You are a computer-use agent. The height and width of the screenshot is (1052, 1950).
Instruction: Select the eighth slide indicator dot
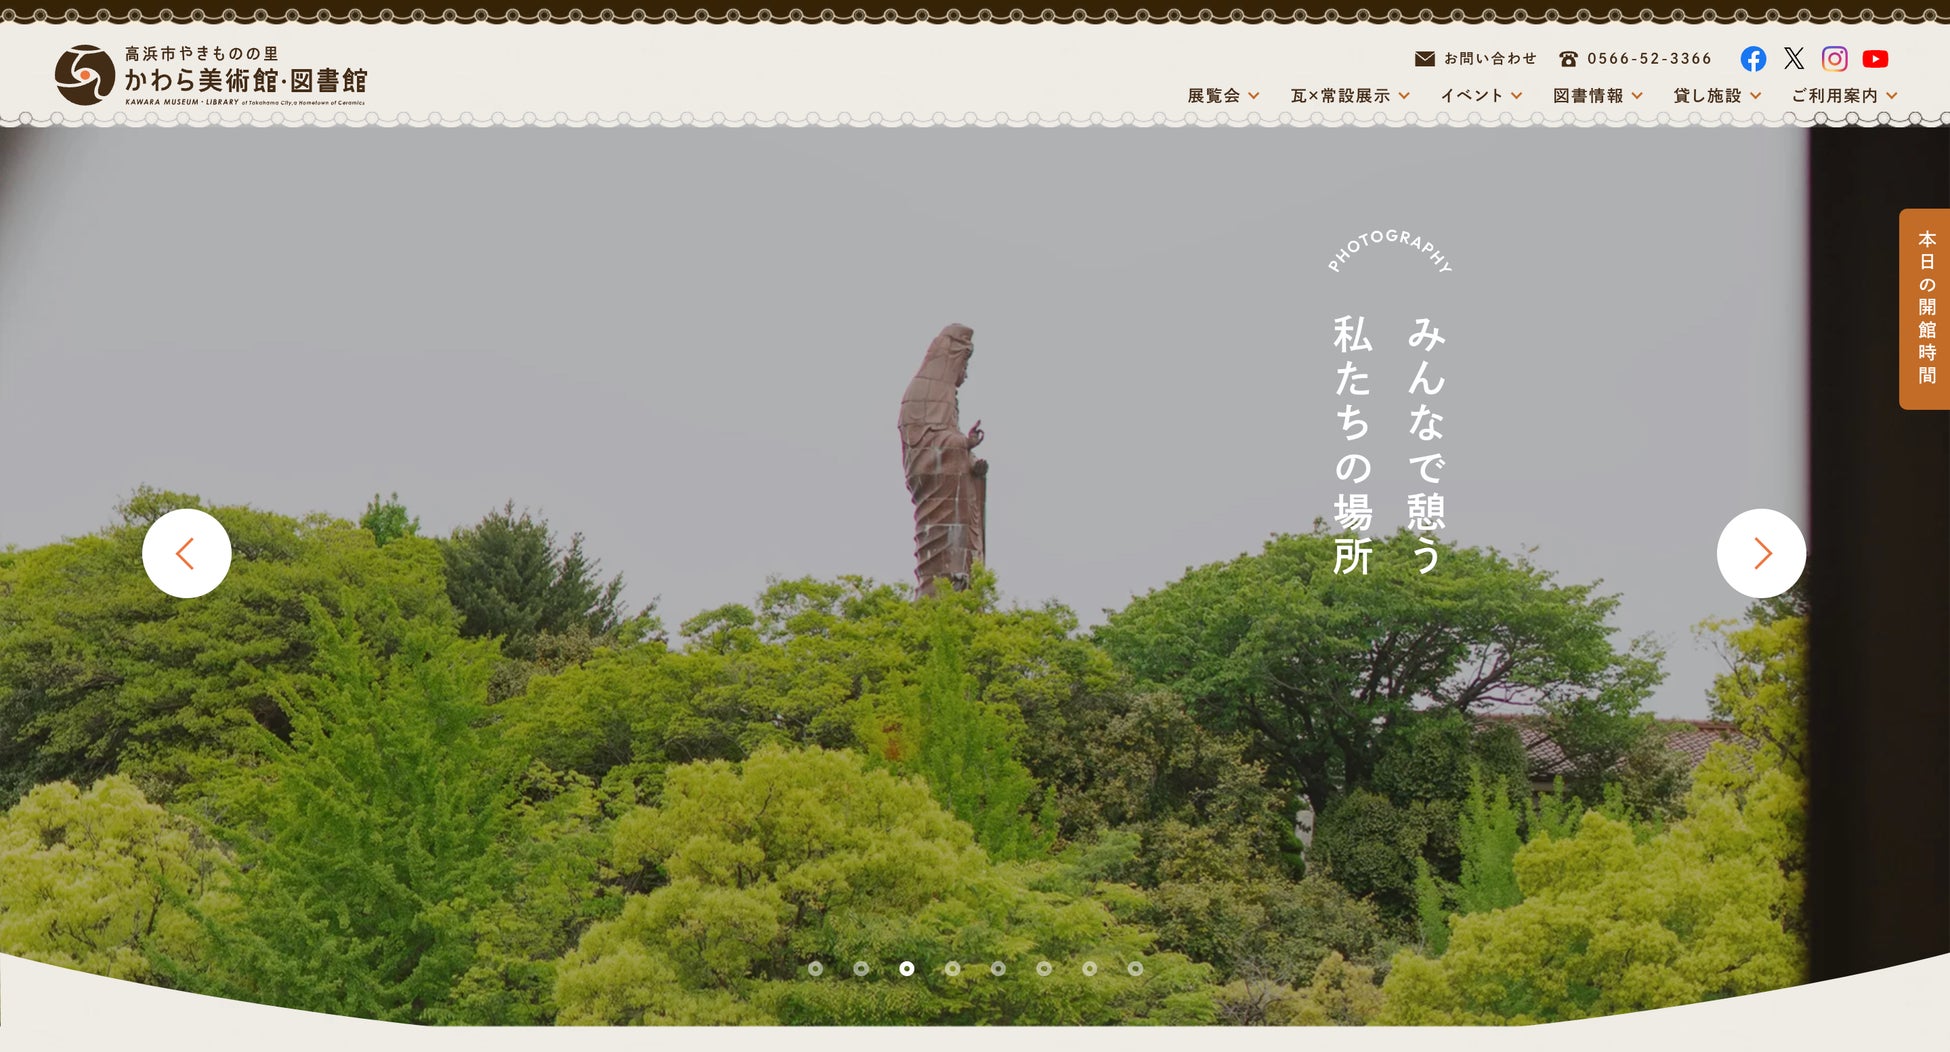click(x=1135, y=968)
